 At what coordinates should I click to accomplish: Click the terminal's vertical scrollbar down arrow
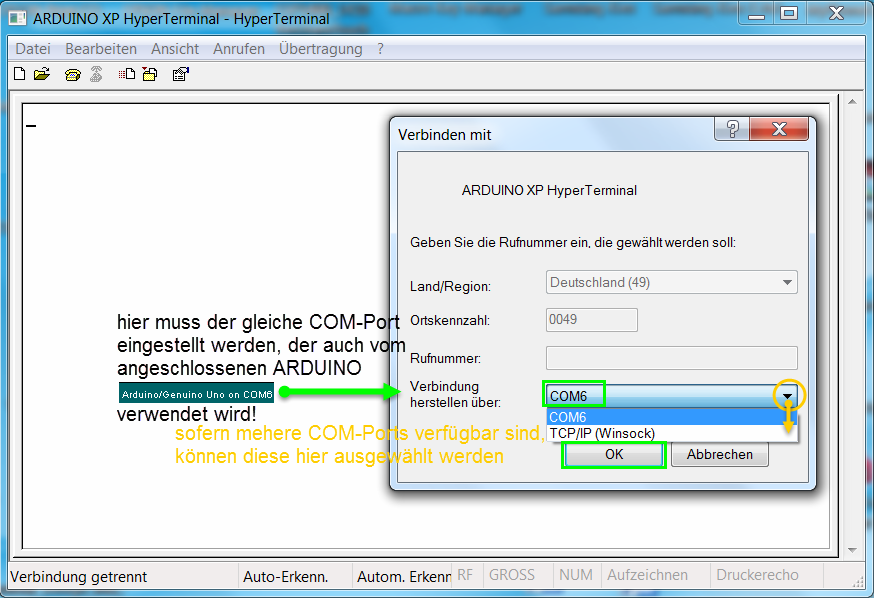pos(853,550)
